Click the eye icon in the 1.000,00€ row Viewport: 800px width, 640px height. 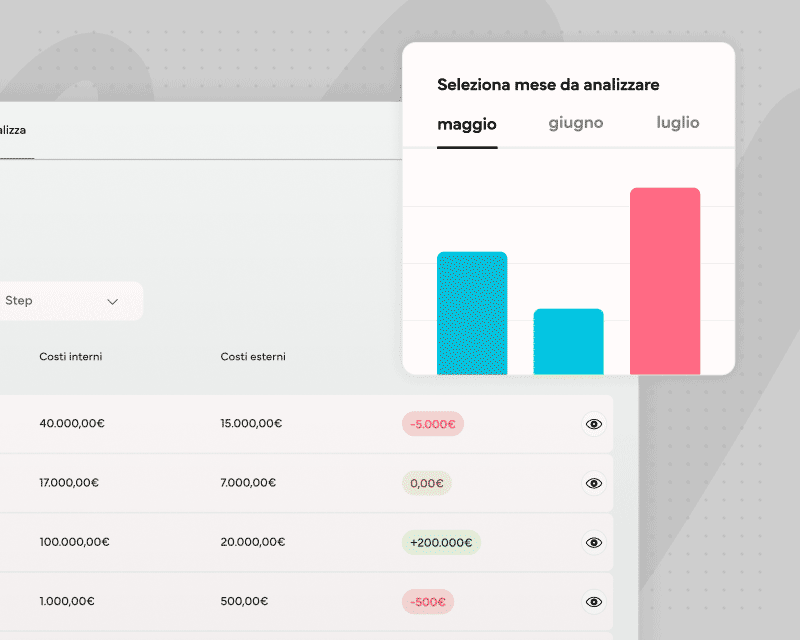pos(594,602)
